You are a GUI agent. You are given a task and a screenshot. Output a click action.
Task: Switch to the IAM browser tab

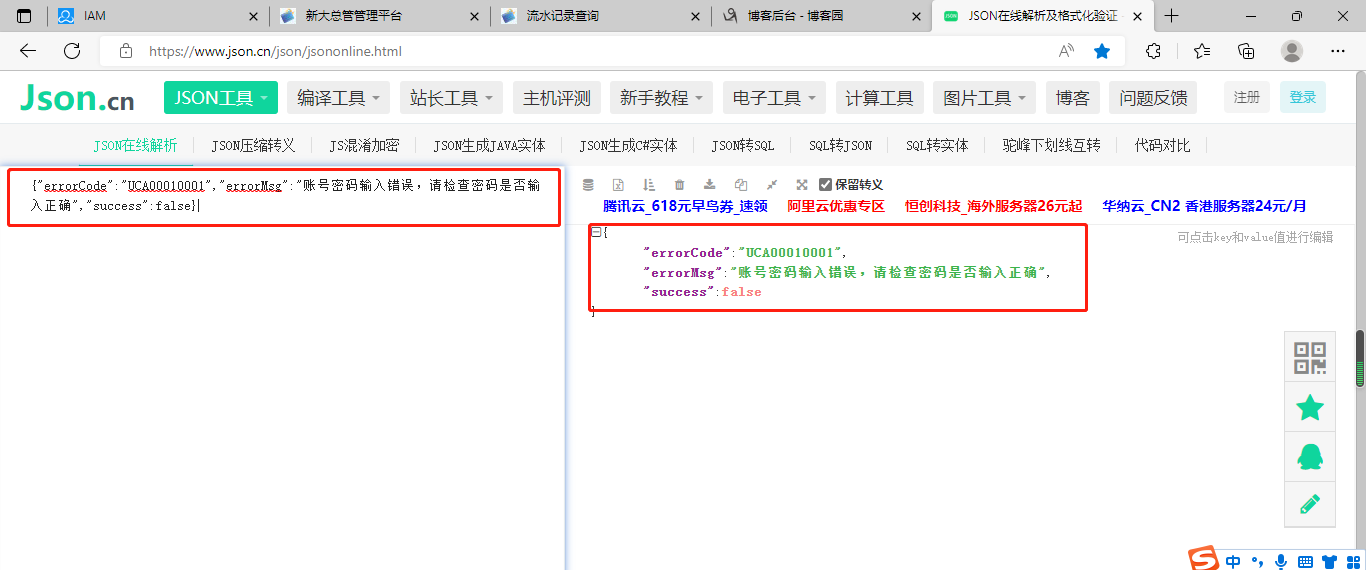158,16
